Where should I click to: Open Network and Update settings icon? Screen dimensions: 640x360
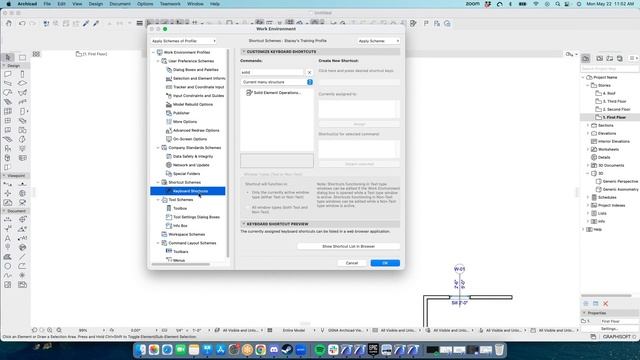169,165
